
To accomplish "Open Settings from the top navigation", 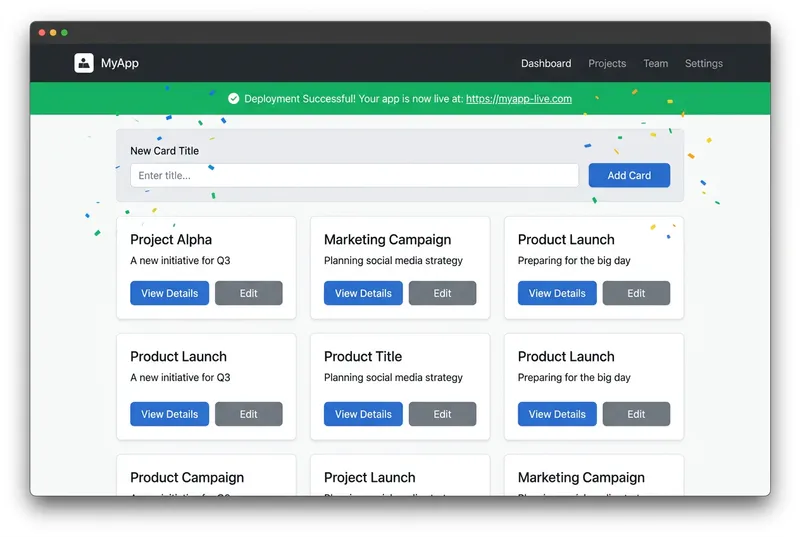I will click(x=704, y=63).
